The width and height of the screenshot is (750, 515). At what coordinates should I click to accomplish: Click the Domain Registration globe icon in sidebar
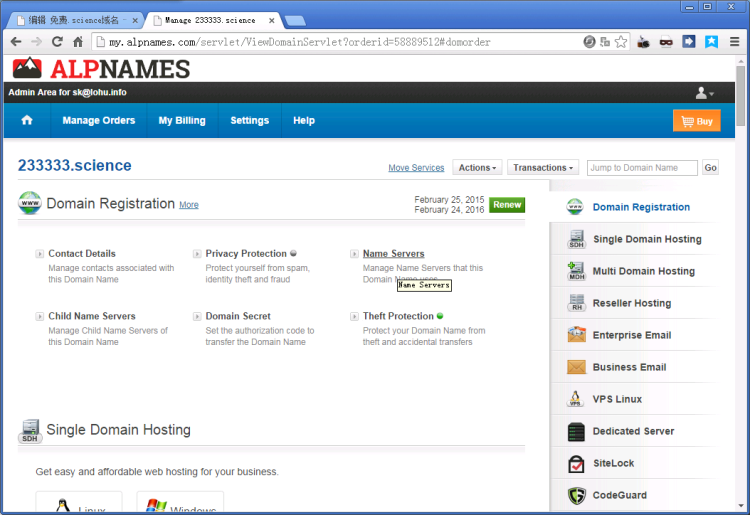575,207
